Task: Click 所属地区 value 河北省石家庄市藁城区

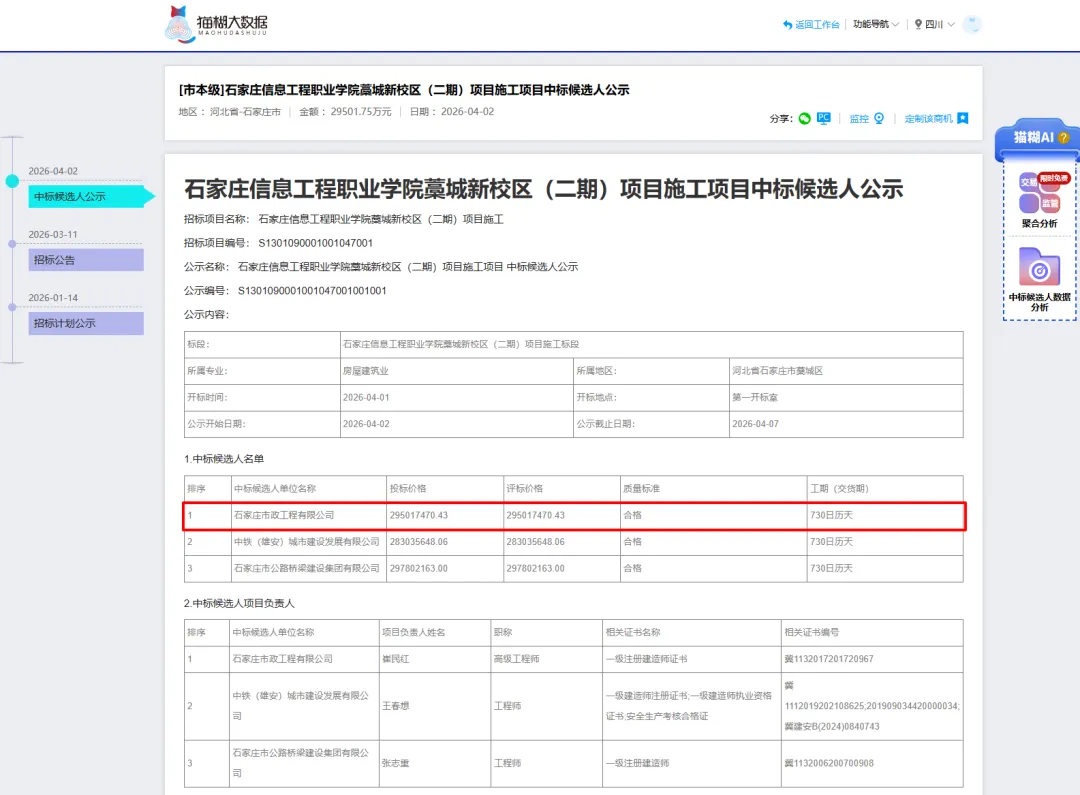Action: [778, 371]
